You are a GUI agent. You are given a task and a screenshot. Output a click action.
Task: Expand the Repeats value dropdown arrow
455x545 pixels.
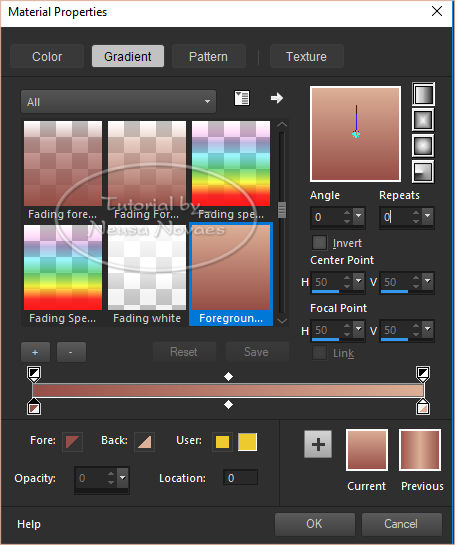[x=428, y=217]
